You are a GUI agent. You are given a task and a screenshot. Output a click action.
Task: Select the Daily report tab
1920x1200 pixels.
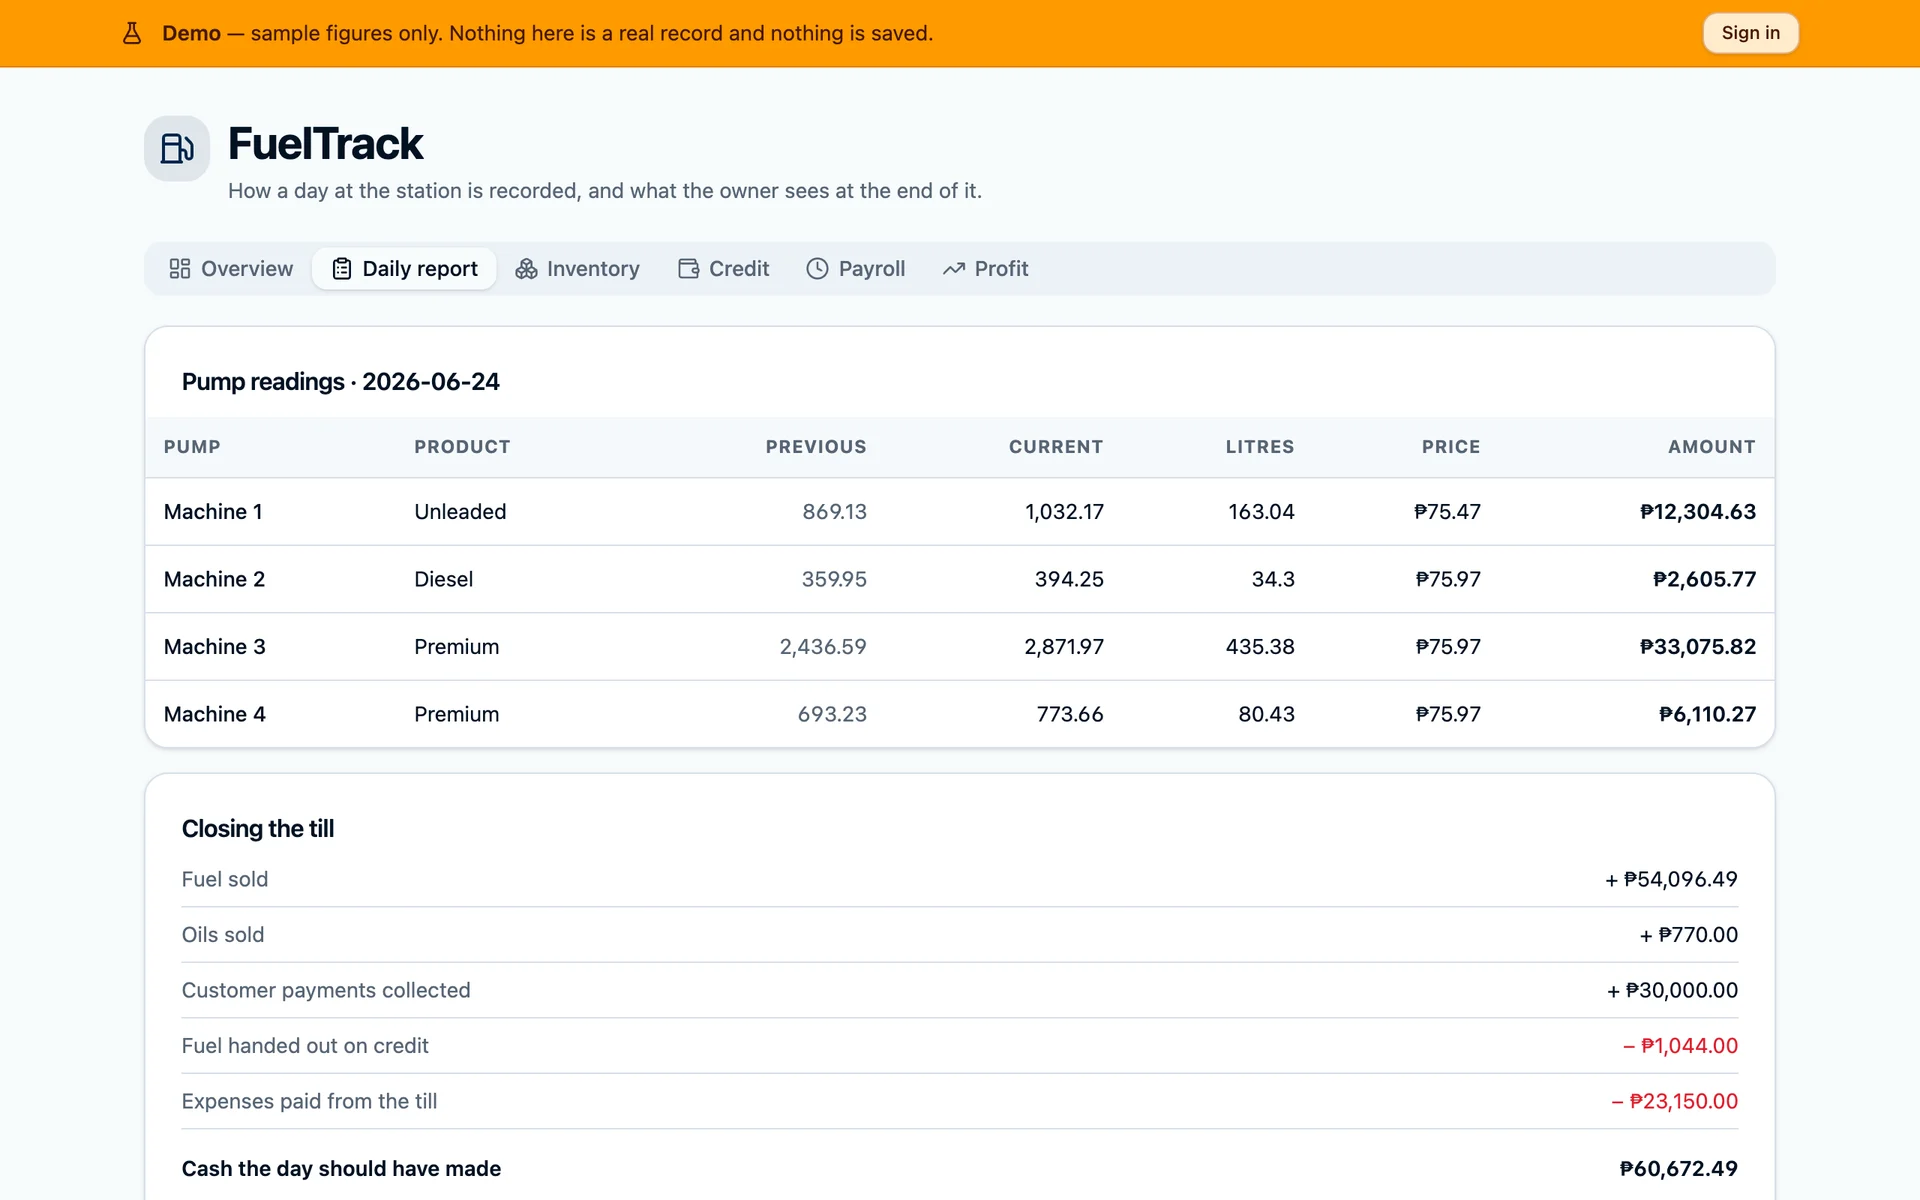[x=404, y=269]
